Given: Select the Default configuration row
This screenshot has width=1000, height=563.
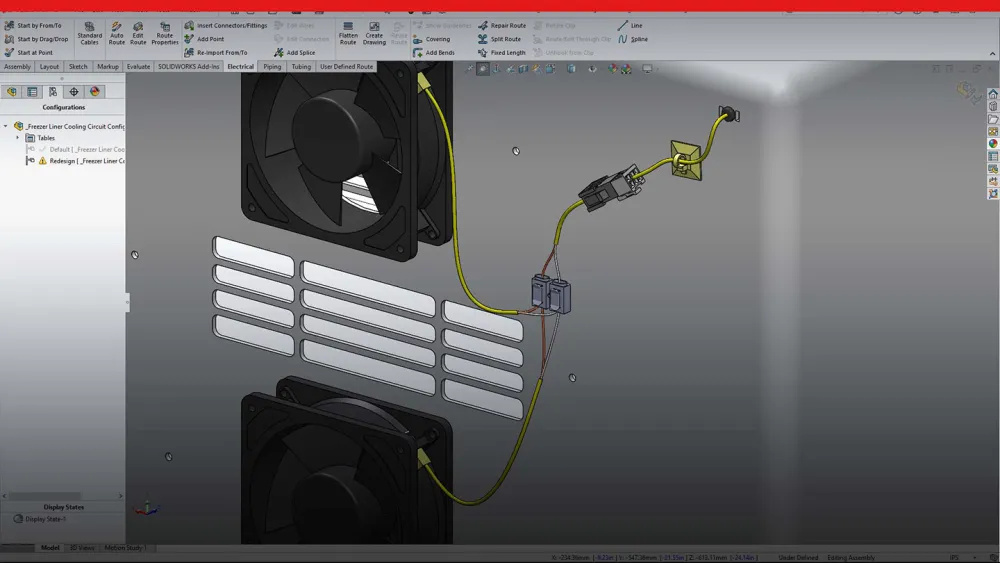Looking at the screenshot, I should (x=75, y=149).
